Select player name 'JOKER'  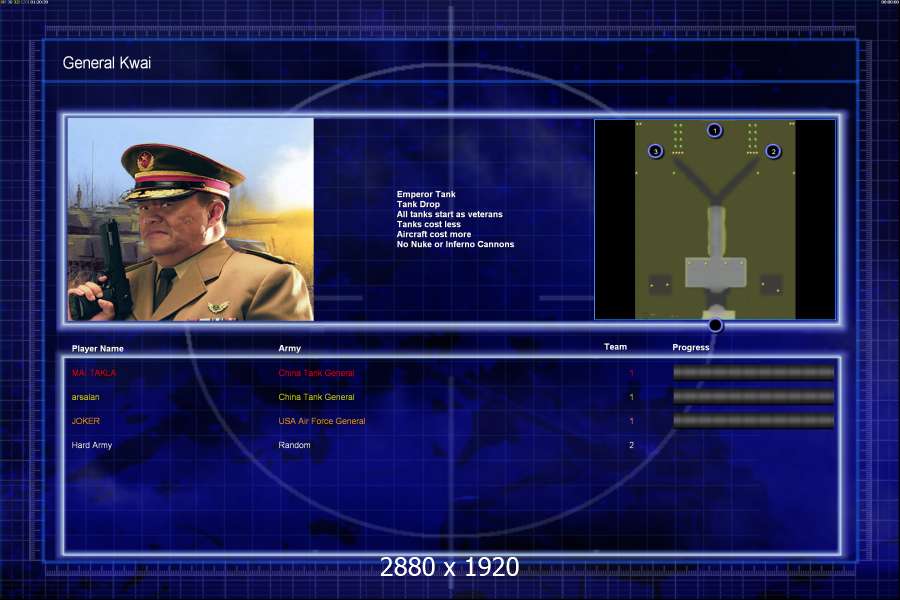coord(86,421)
